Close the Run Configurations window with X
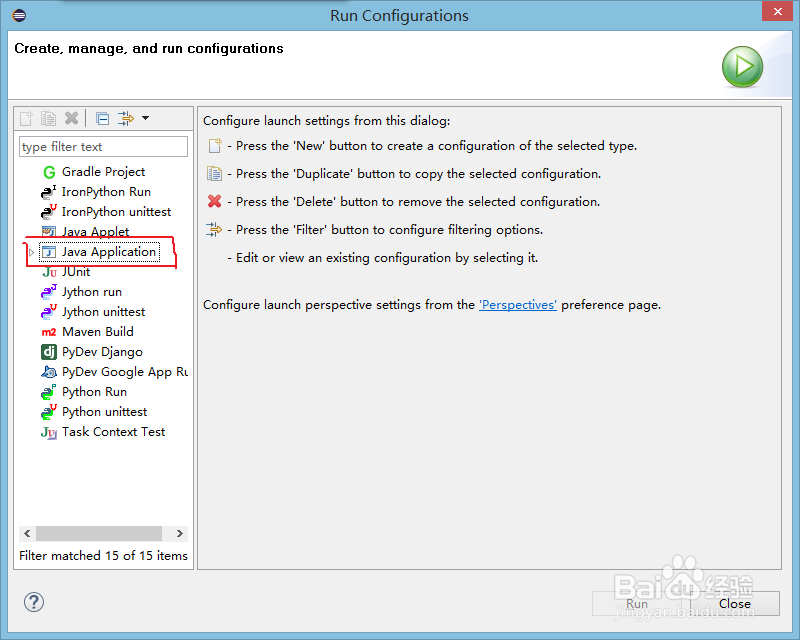This screenshot has height=640, width=800. pos(778,11)
